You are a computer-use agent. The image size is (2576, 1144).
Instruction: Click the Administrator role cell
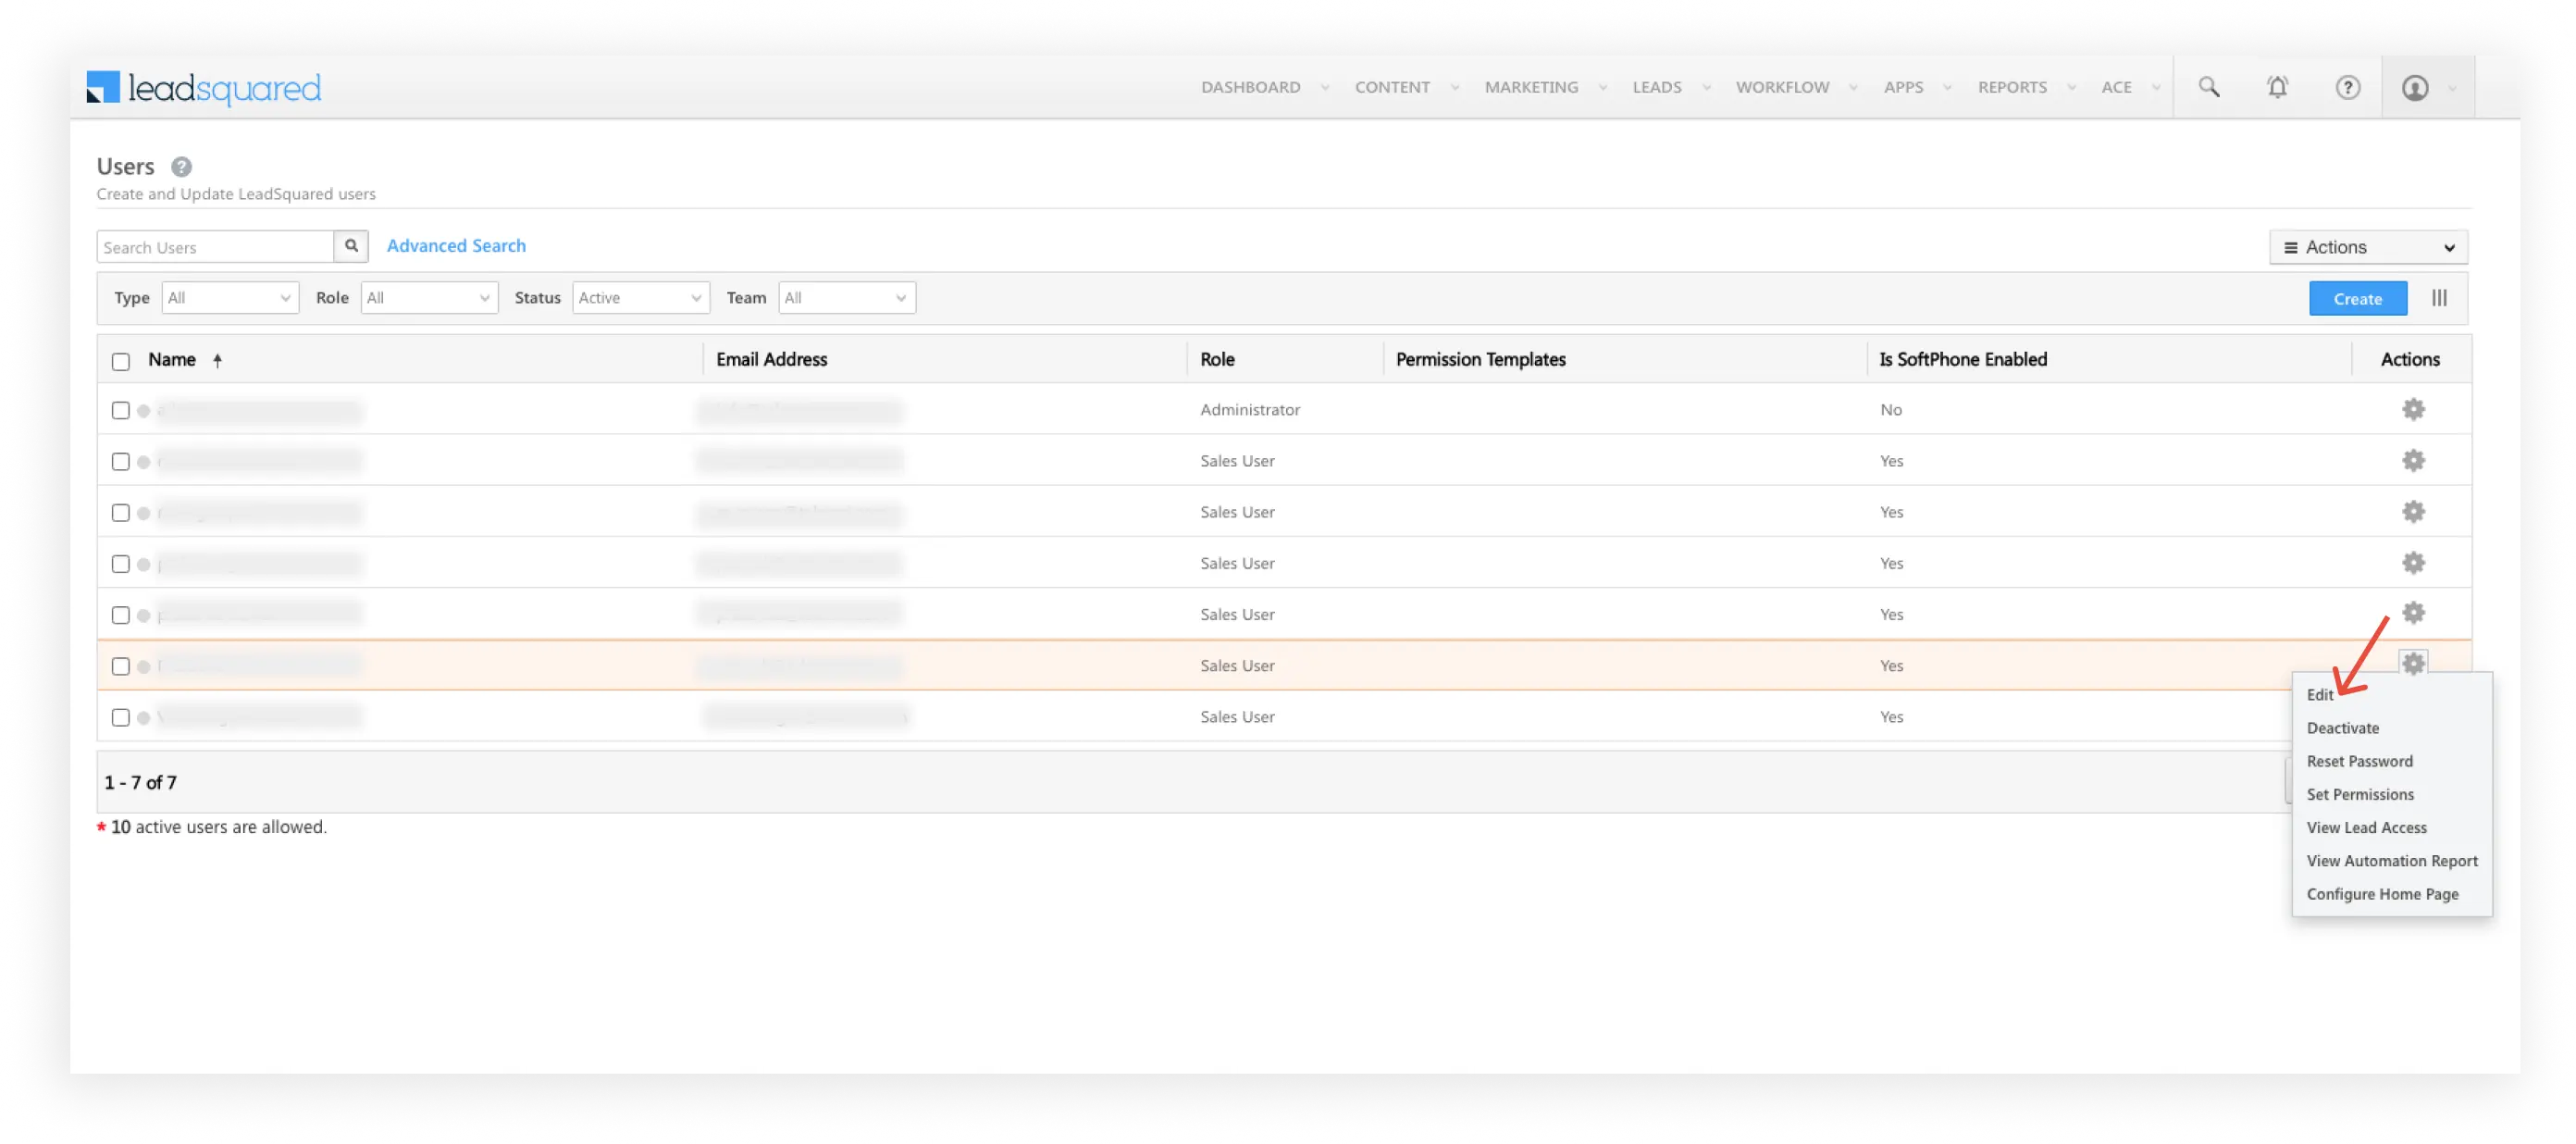click(x=1250, y=409)
